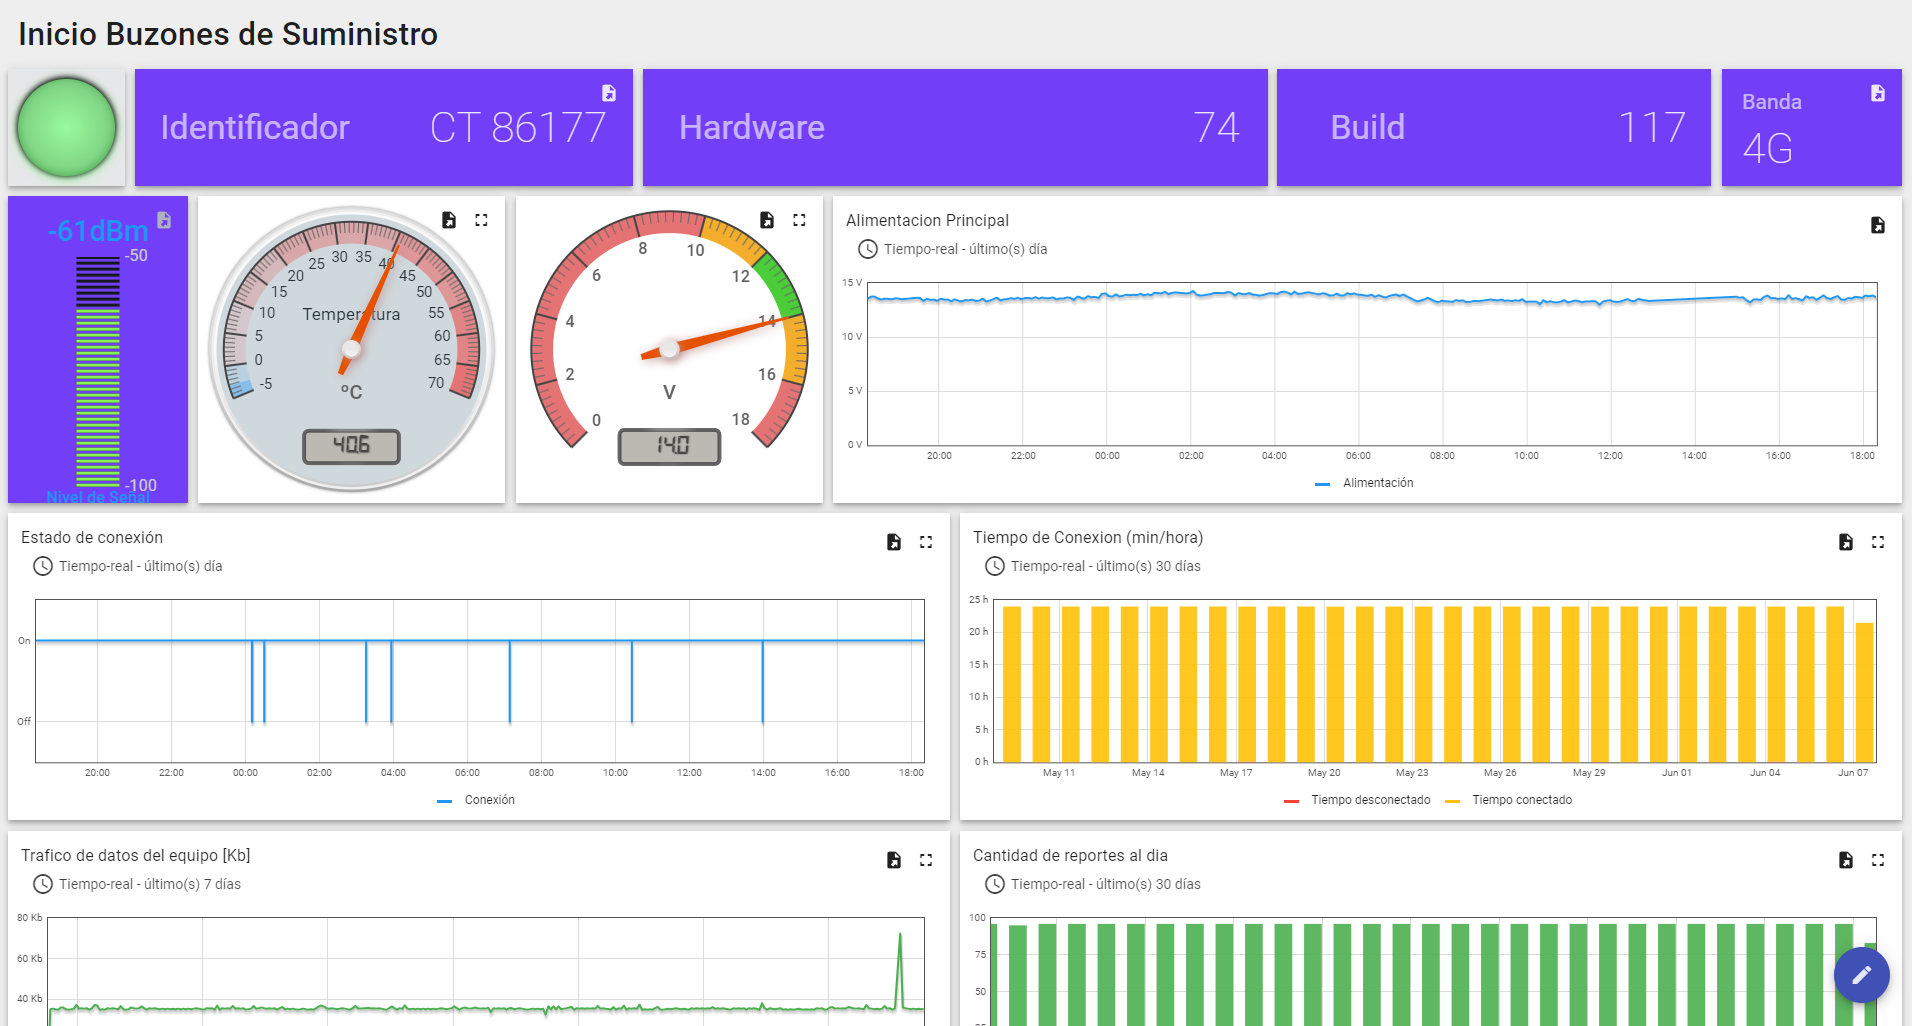Click export icon on Identificador card

pyautogui.click(x=608, y=93)
